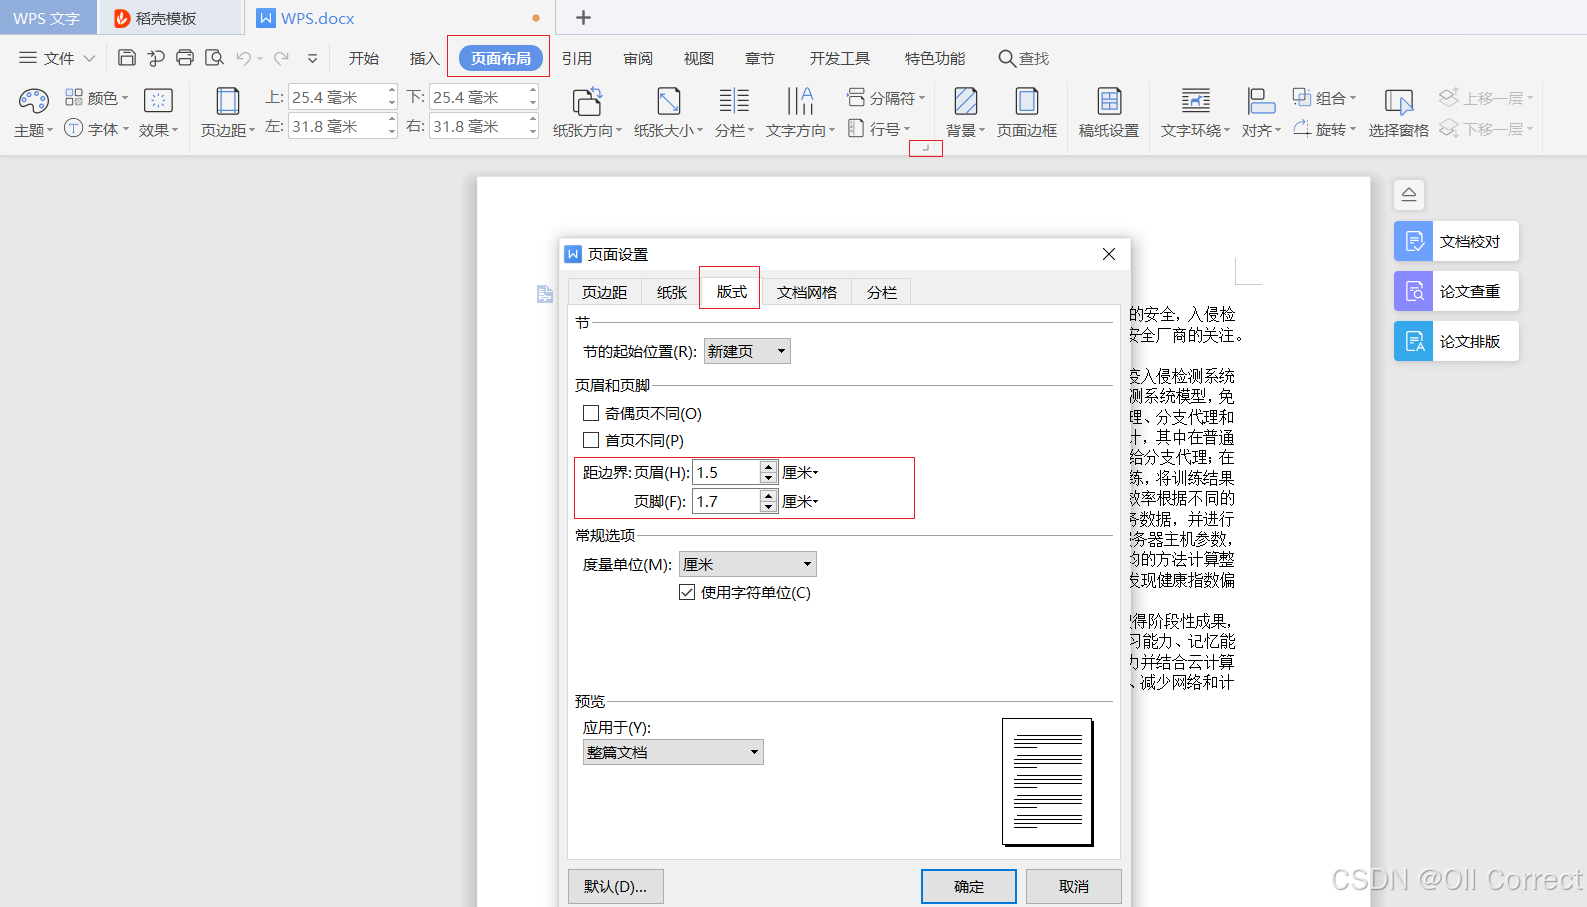Switch to the 文档网格 dialog tab
Screen dimensions: 1587x907
click(807, 292)
